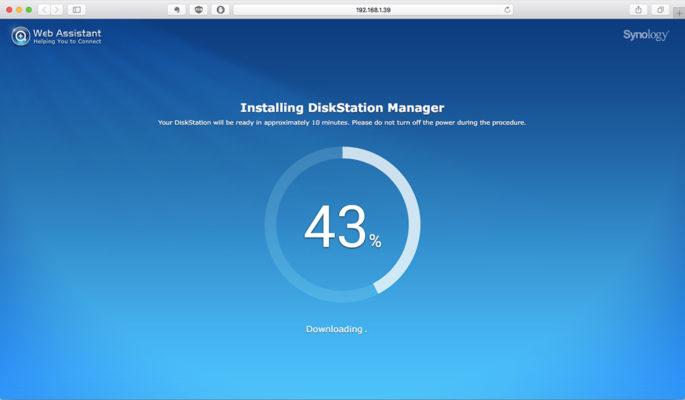Click the Evernote elephant extension icon

[x=177, y=10]
